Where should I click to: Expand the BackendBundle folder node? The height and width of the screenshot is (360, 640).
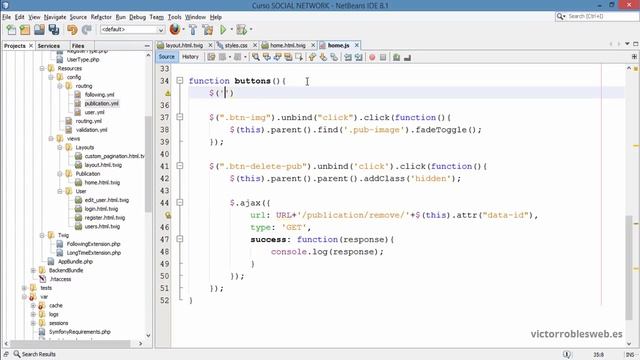click(33, 270)
